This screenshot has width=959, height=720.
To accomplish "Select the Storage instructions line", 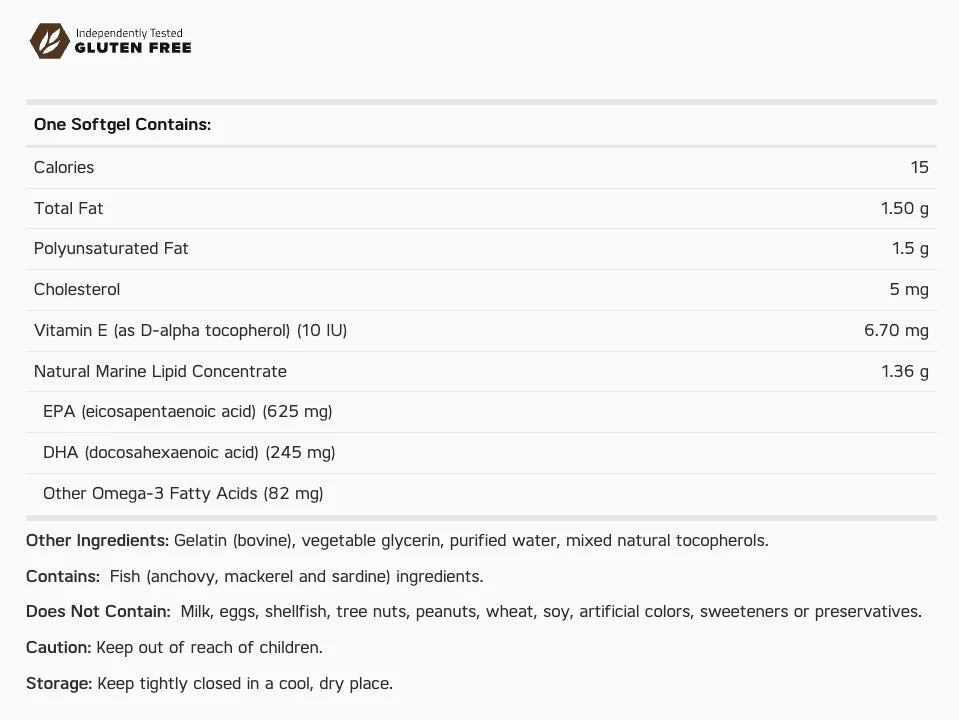I will pos(209,683).
